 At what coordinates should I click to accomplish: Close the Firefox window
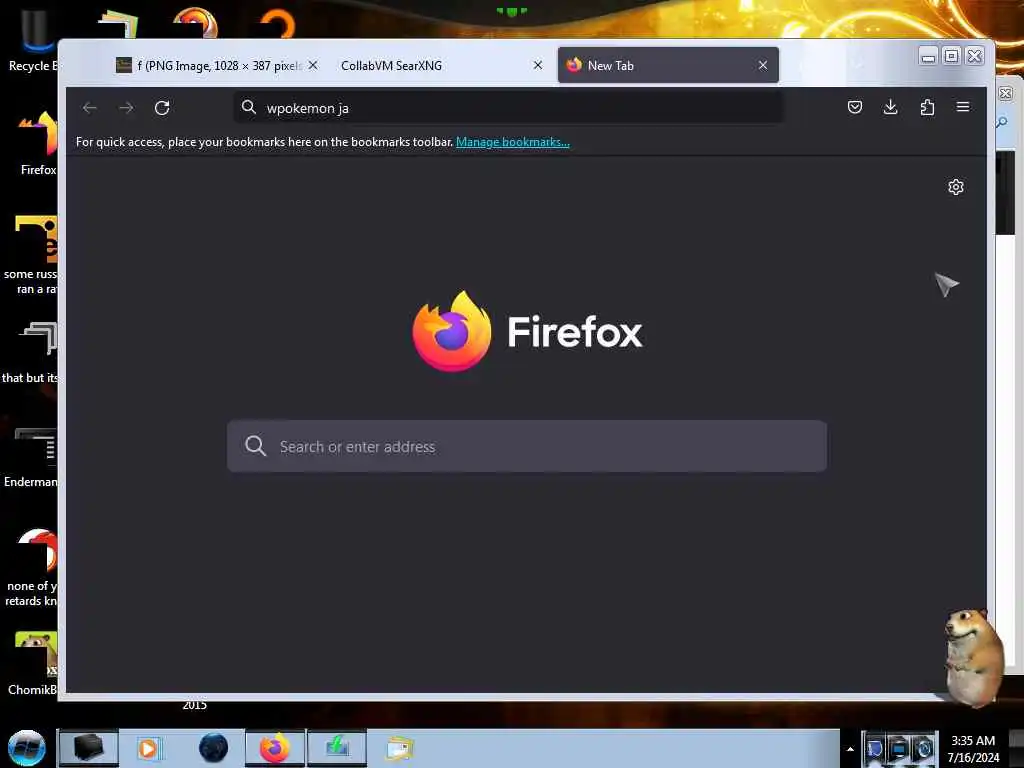point(974,57)
